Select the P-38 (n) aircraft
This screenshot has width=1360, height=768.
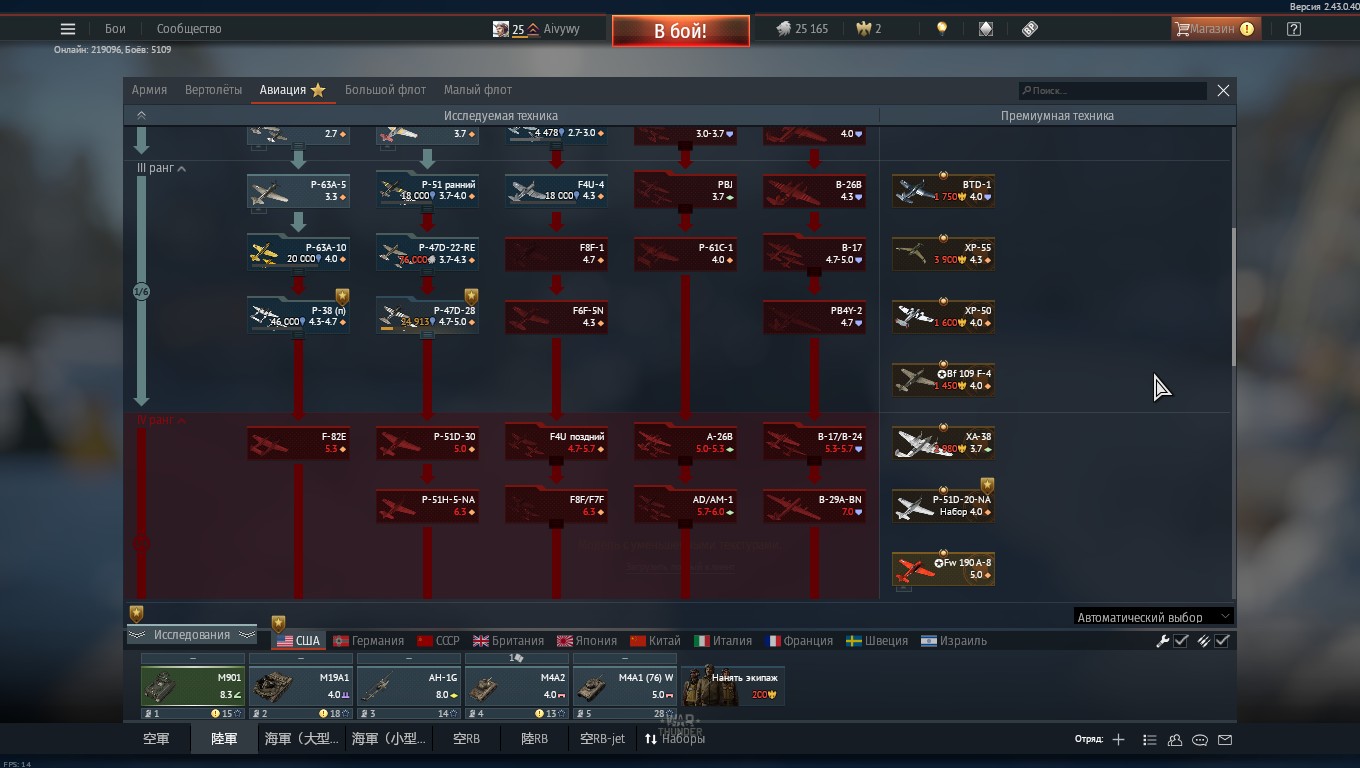click(298, 316)
